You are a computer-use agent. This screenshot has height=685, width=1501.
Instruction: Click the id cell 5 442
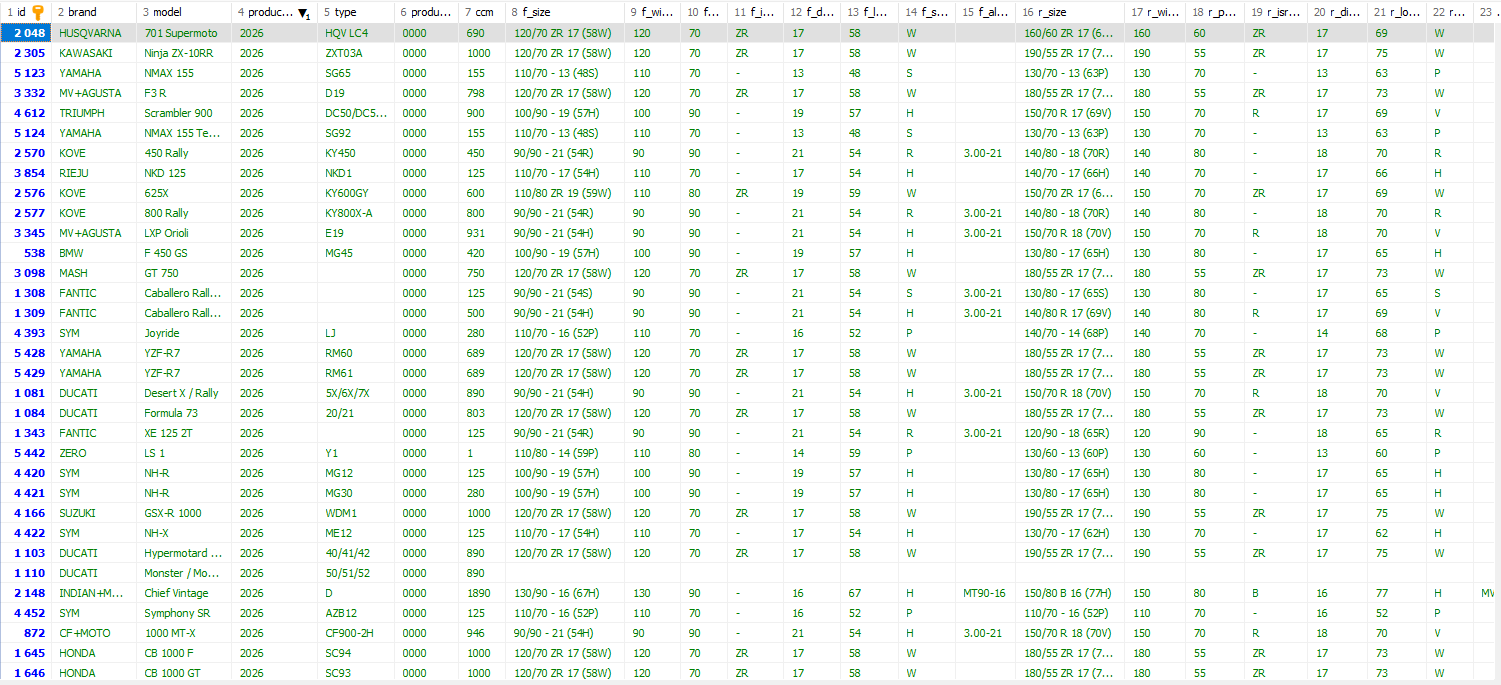26,453
